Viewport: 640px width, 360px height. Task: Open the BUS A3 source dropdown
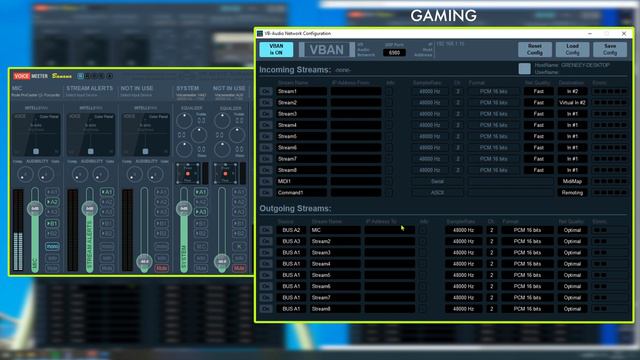(x=291, y=241)
